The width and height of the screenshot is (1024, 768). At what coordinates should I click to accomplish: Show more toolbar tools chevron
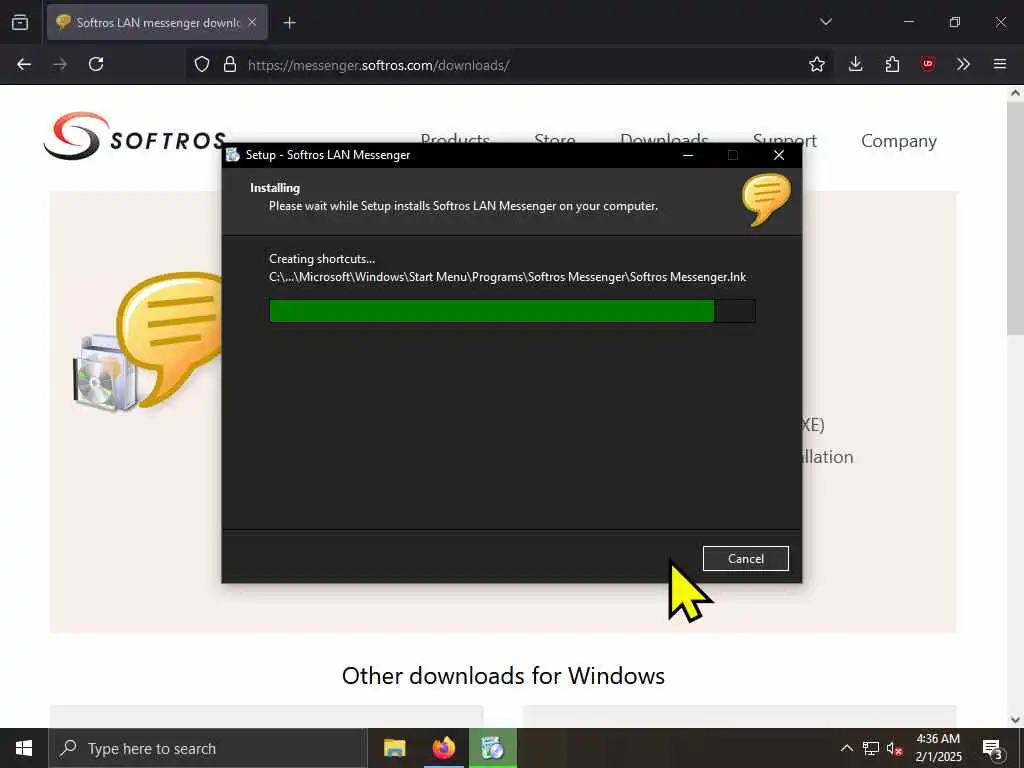tap(963, 64)
